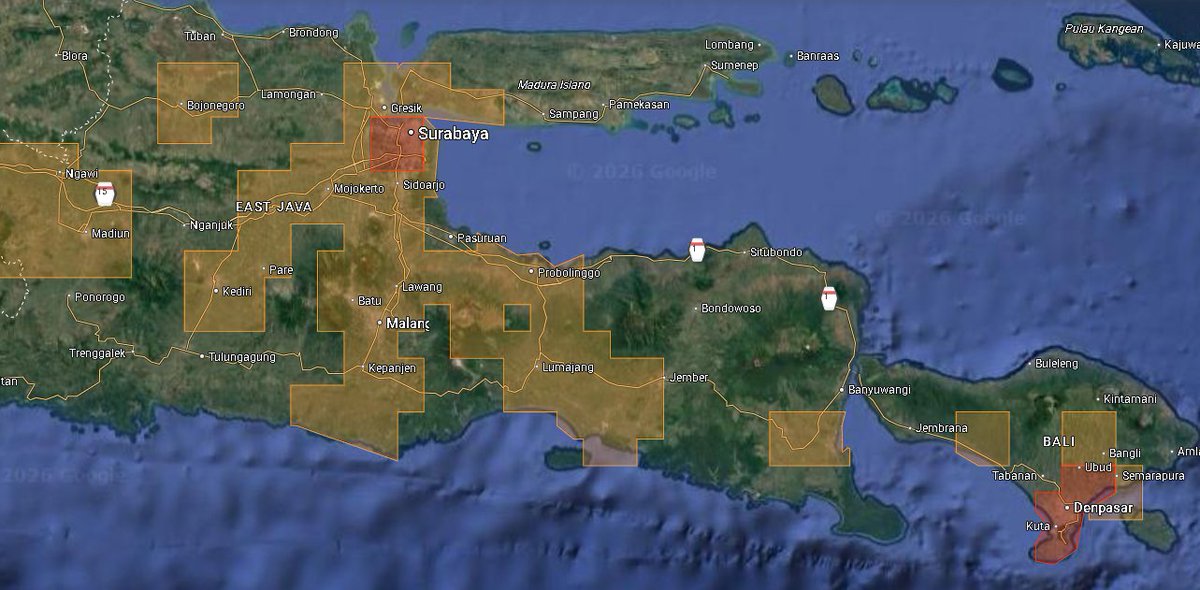Select the Banyuwangi label
1200x590 pixels.
(x=881, y=389)
